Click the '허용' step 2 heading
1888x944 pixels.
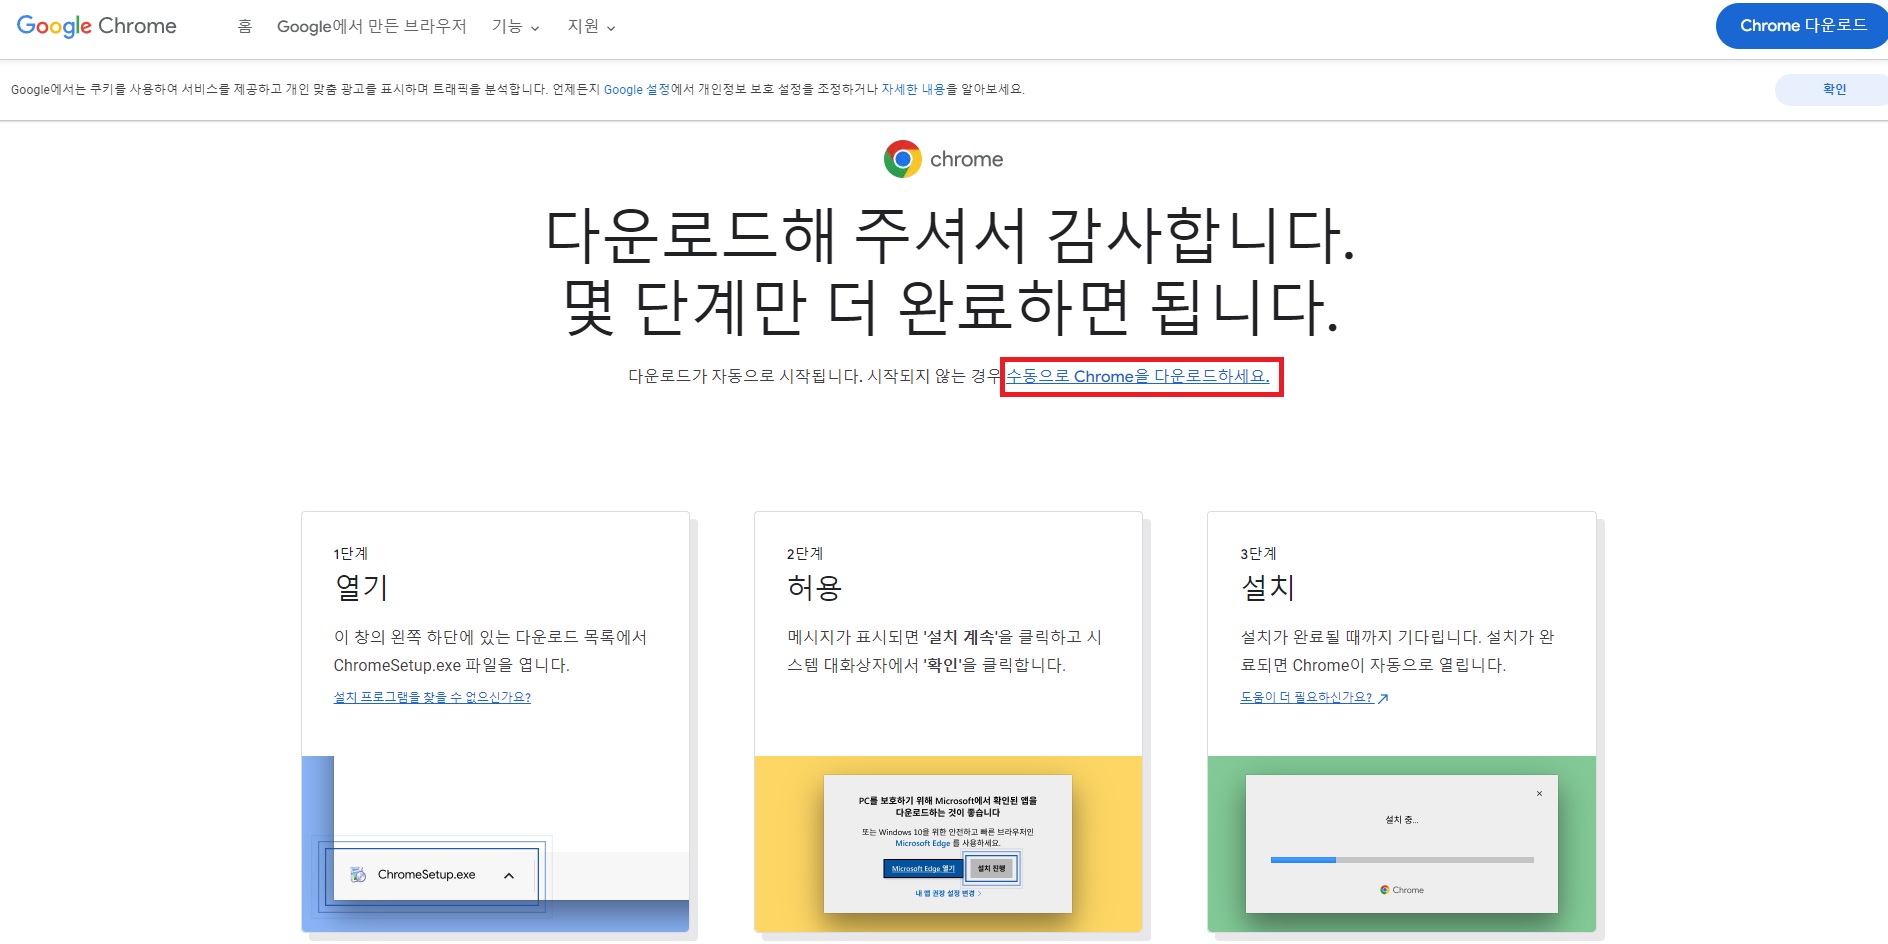pos(814,587)
